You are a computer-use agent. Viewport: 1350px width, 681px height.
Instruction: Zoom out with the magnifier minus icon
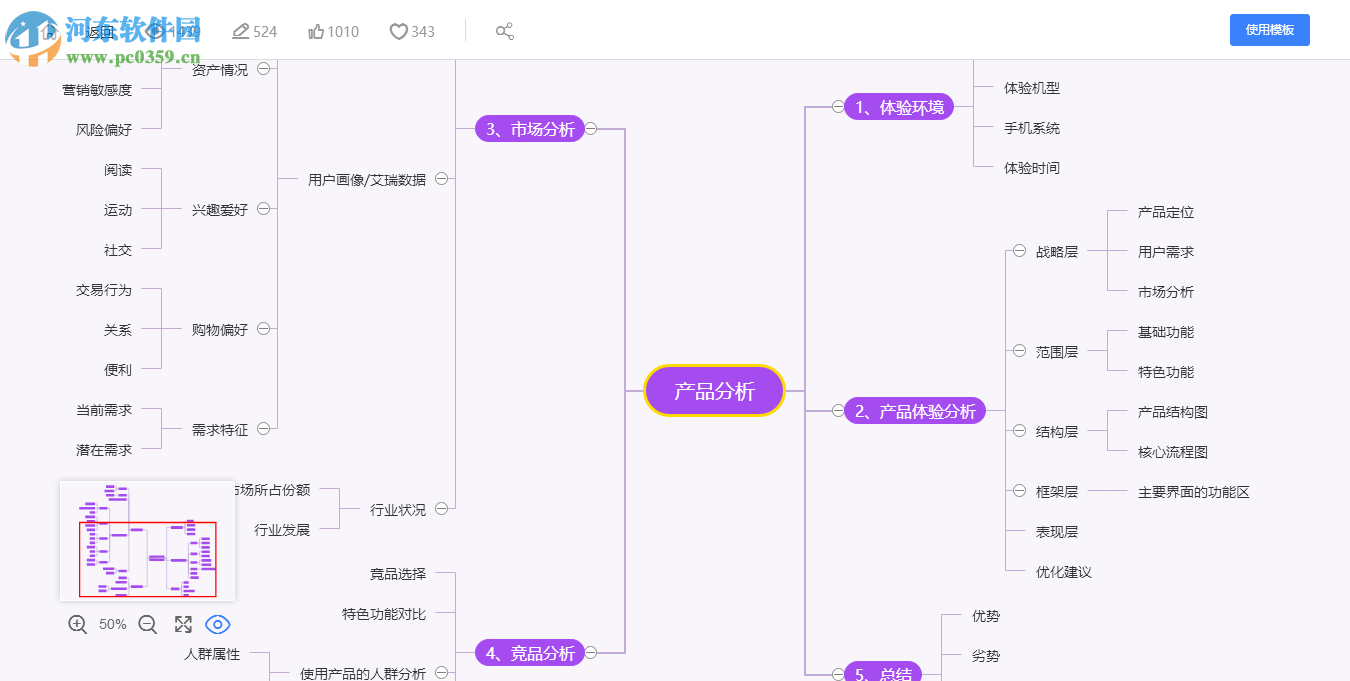[x=147, y=624]
